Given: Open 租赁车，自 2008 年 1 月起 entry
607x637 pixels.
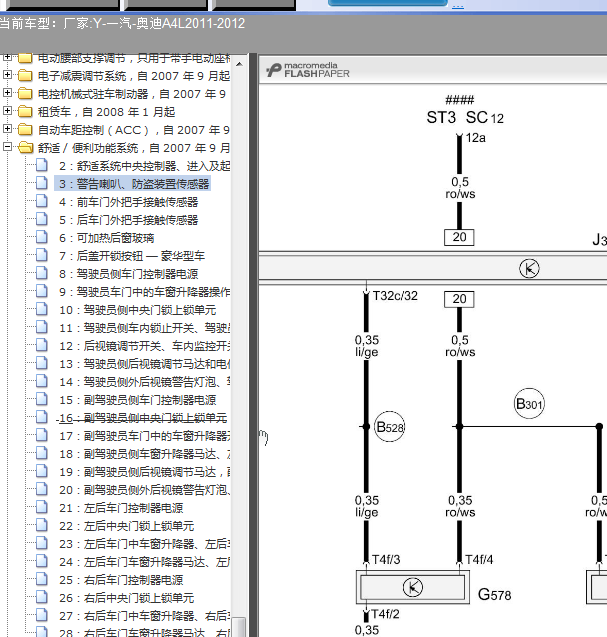Looking at the screenshot, I should [x=106, y=112].
